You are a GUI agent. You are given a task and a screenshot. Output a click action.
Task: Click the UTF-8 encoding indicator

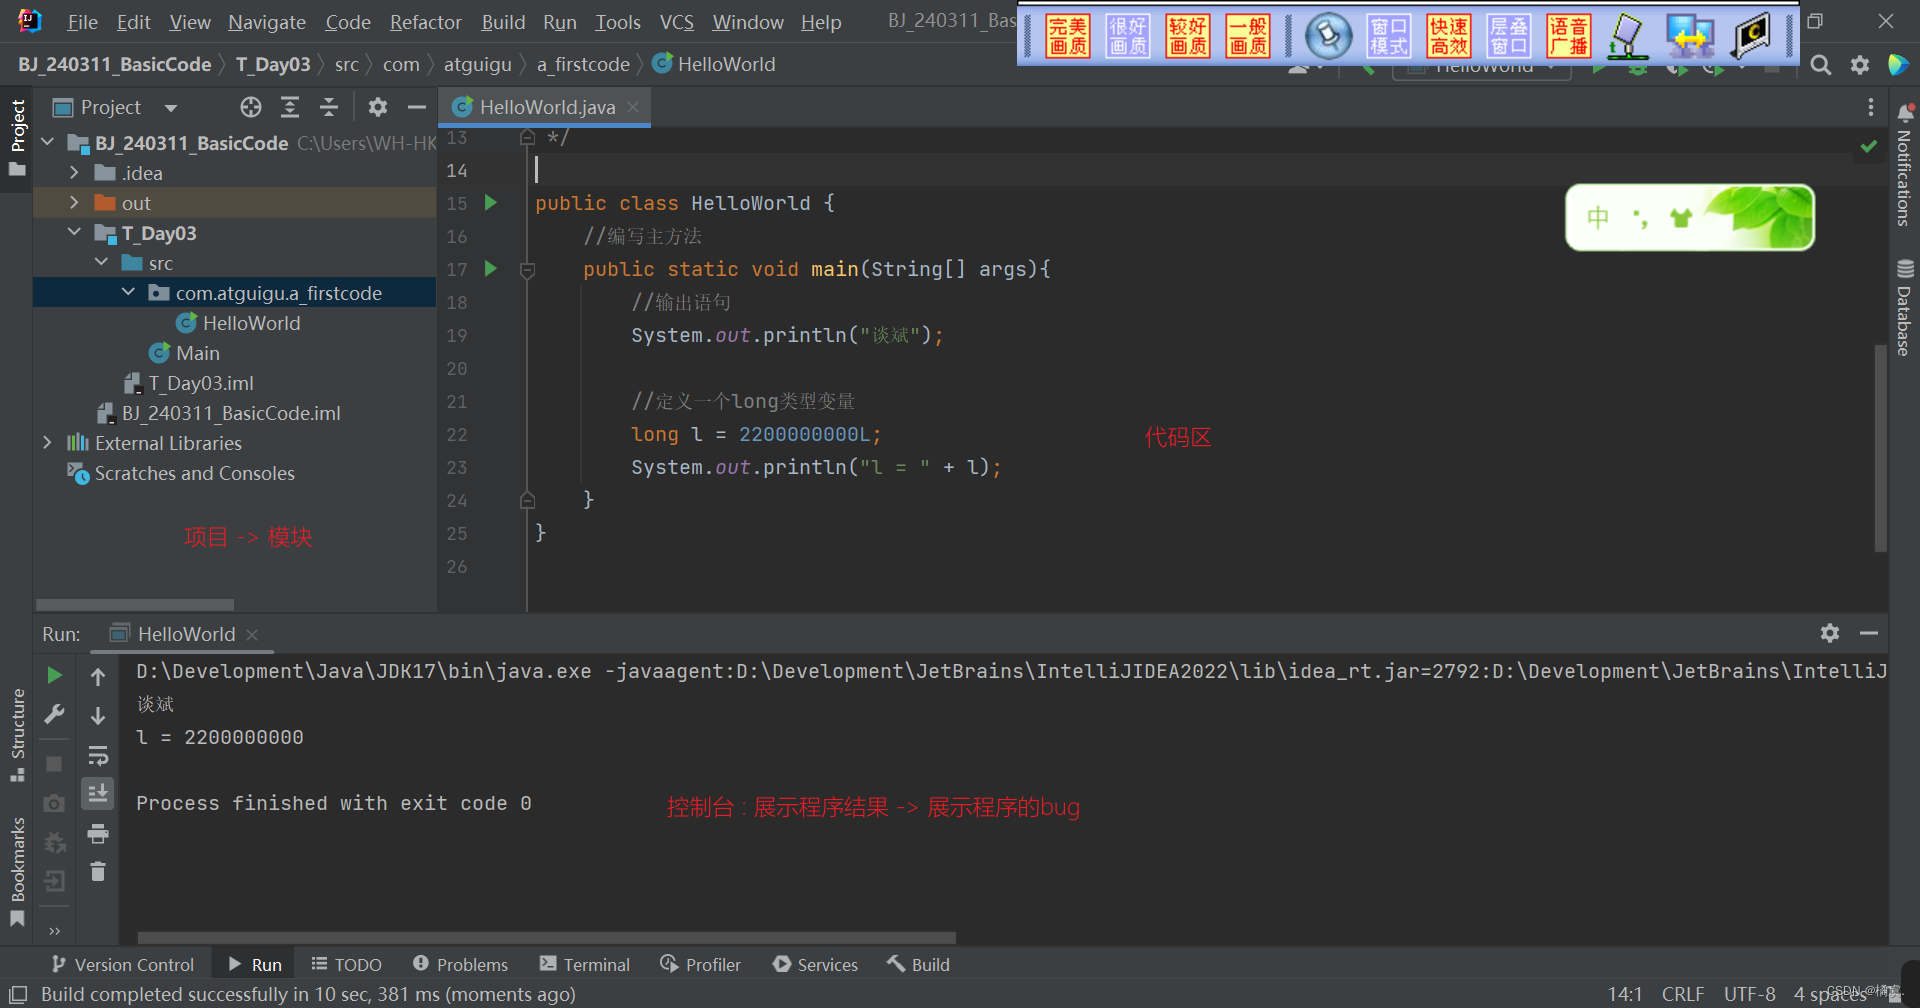coord(1748,994)
